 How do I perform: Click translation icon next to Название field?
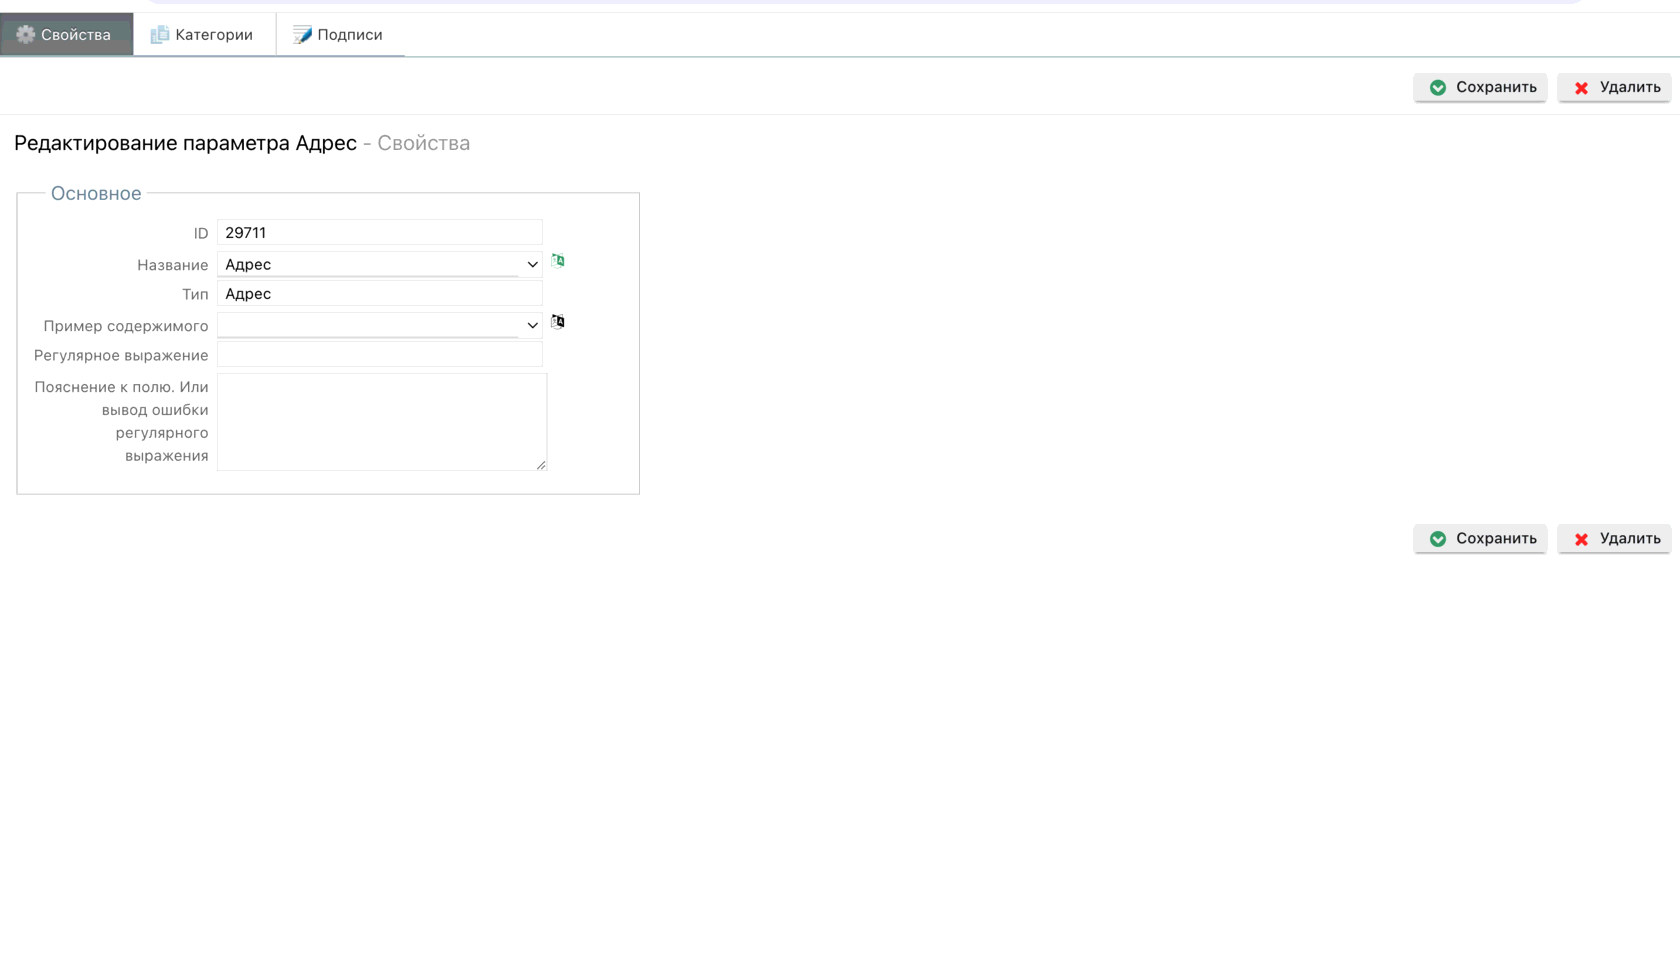pyautogui.click(x=558, y=261)
